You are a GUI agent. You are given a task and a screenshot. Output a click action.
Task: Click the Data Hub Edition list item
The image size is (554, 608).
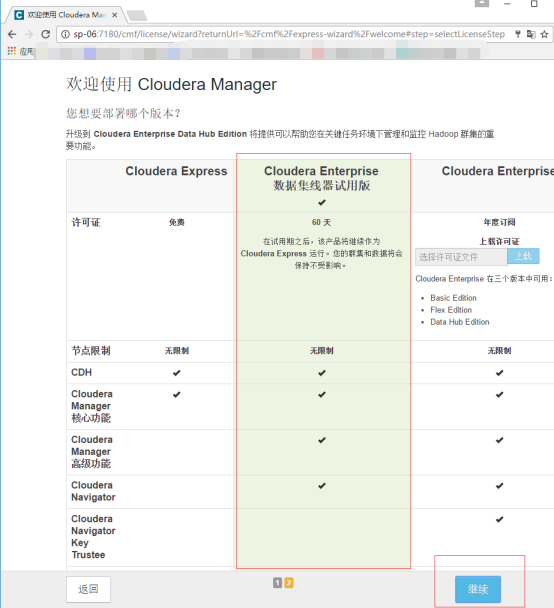click(x=459, y=322)
